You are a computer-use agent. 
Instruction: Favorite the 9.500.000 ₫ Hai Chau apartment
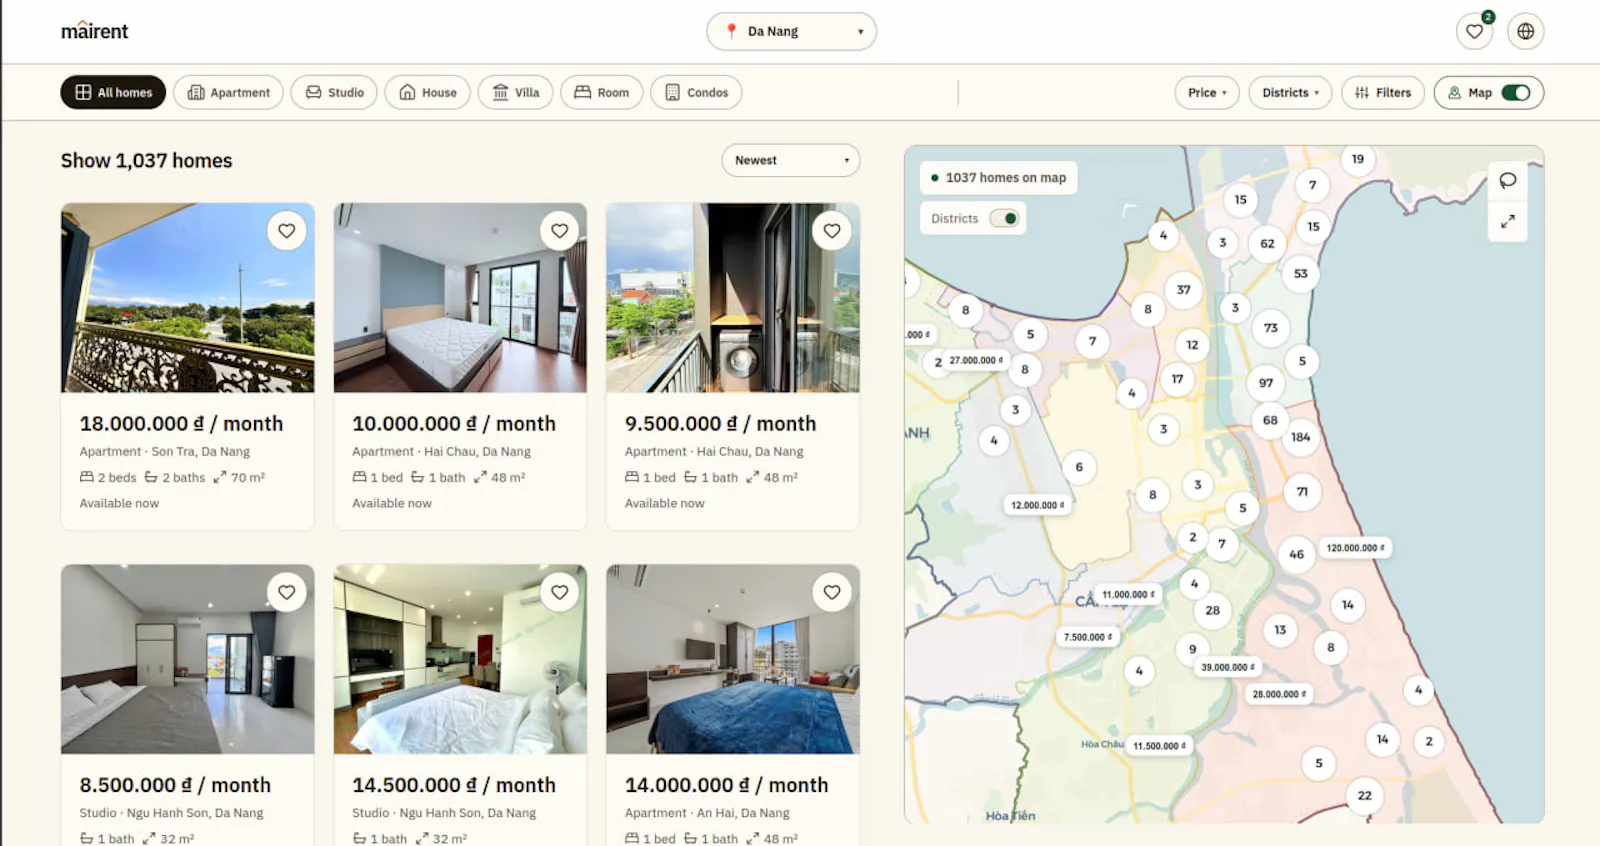coord(832,231)
